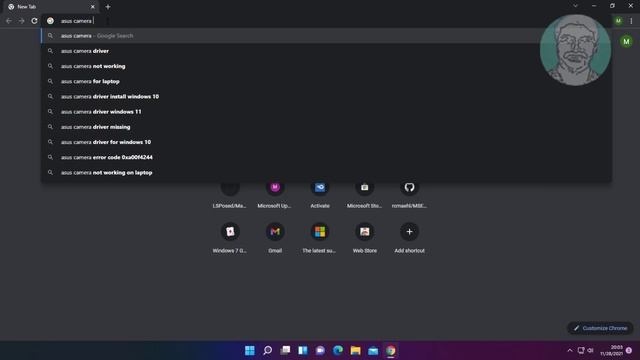Open the Web Store shortcut
The image size is (640, 360).
(x=364, y=238)
